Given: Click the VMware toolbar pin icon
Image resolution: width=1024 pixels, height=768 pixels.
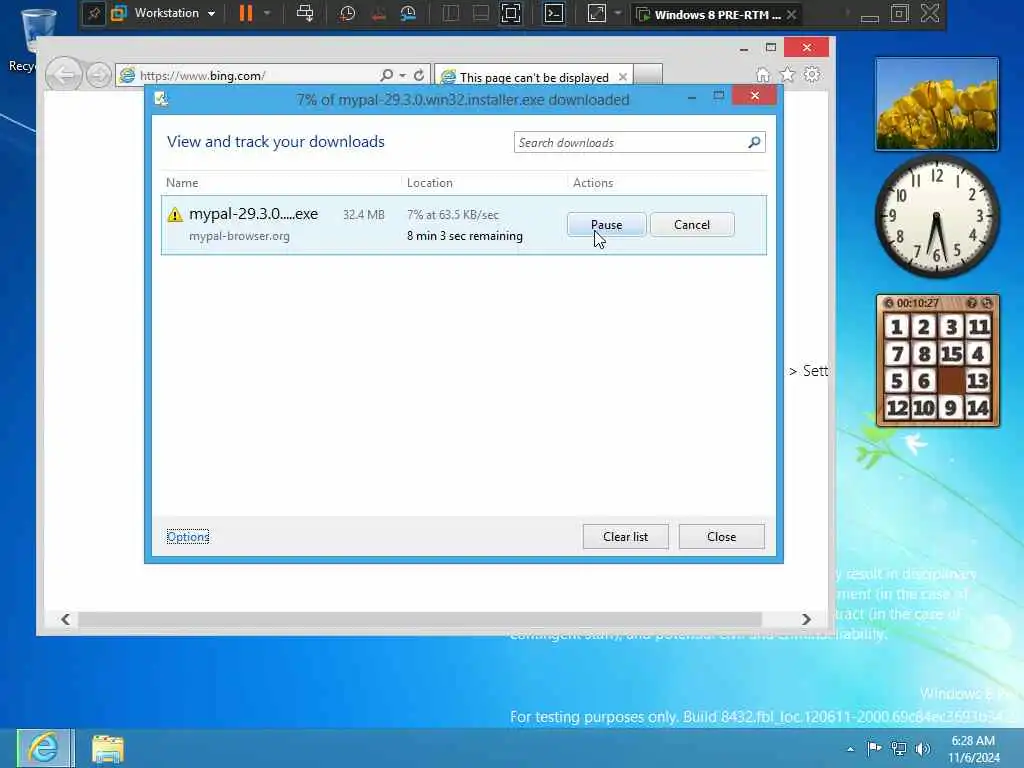Looking at the screenshot, I should pyautogui.click(x=94, y=14).
